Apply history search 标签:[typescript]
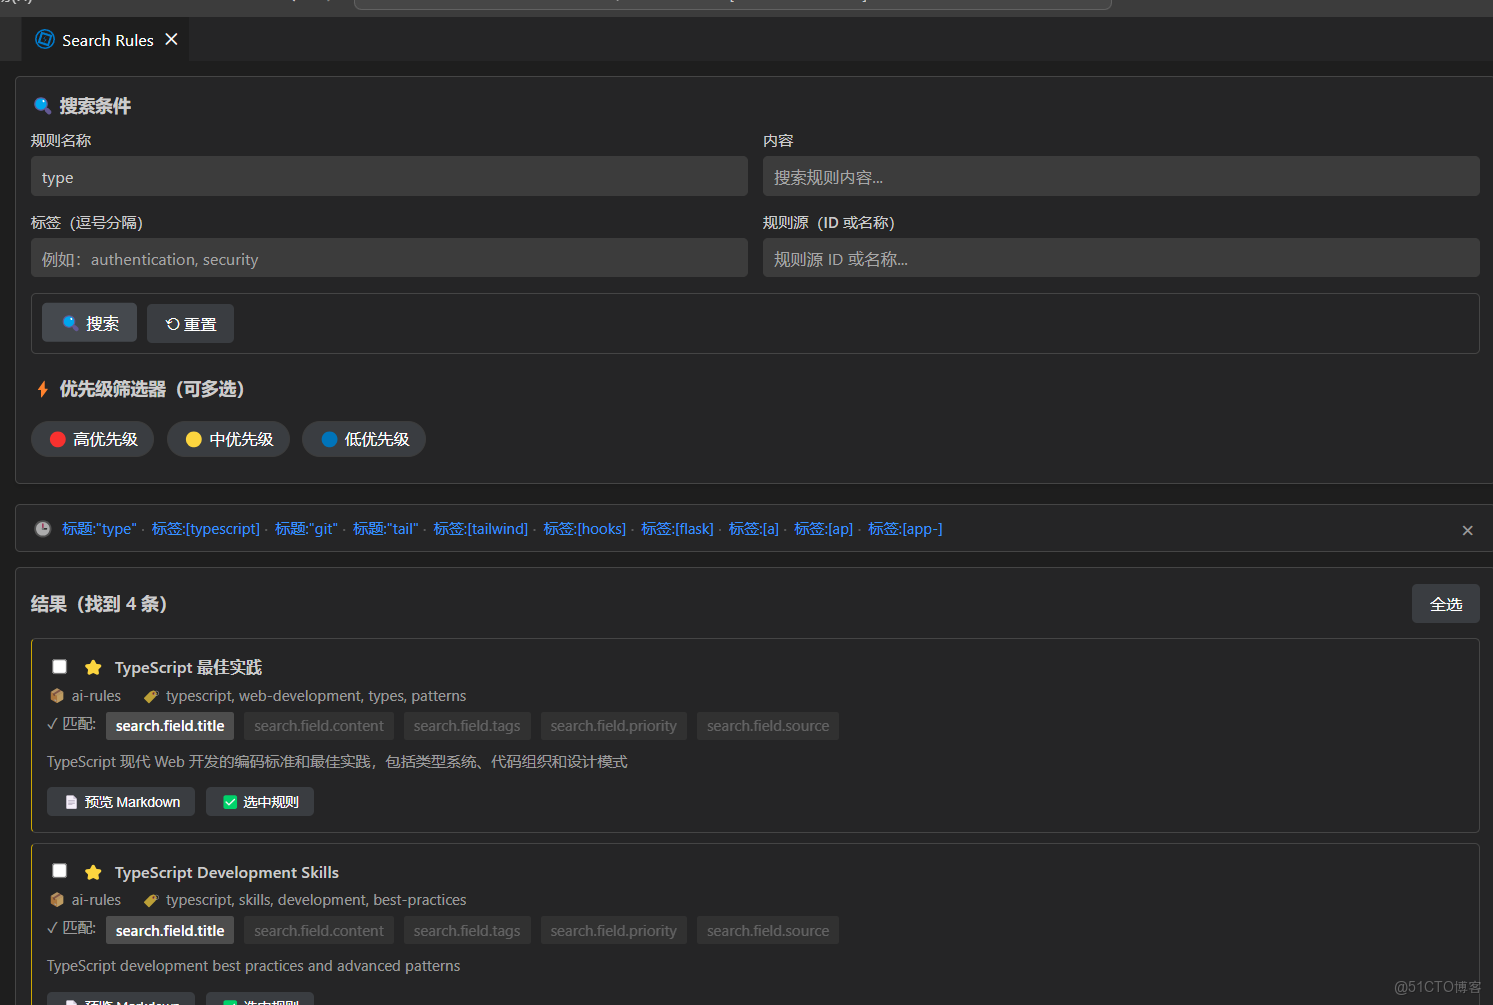The height and width of the screenshot is (1005, 1493). pyautogui.click(x=206, y=529)
